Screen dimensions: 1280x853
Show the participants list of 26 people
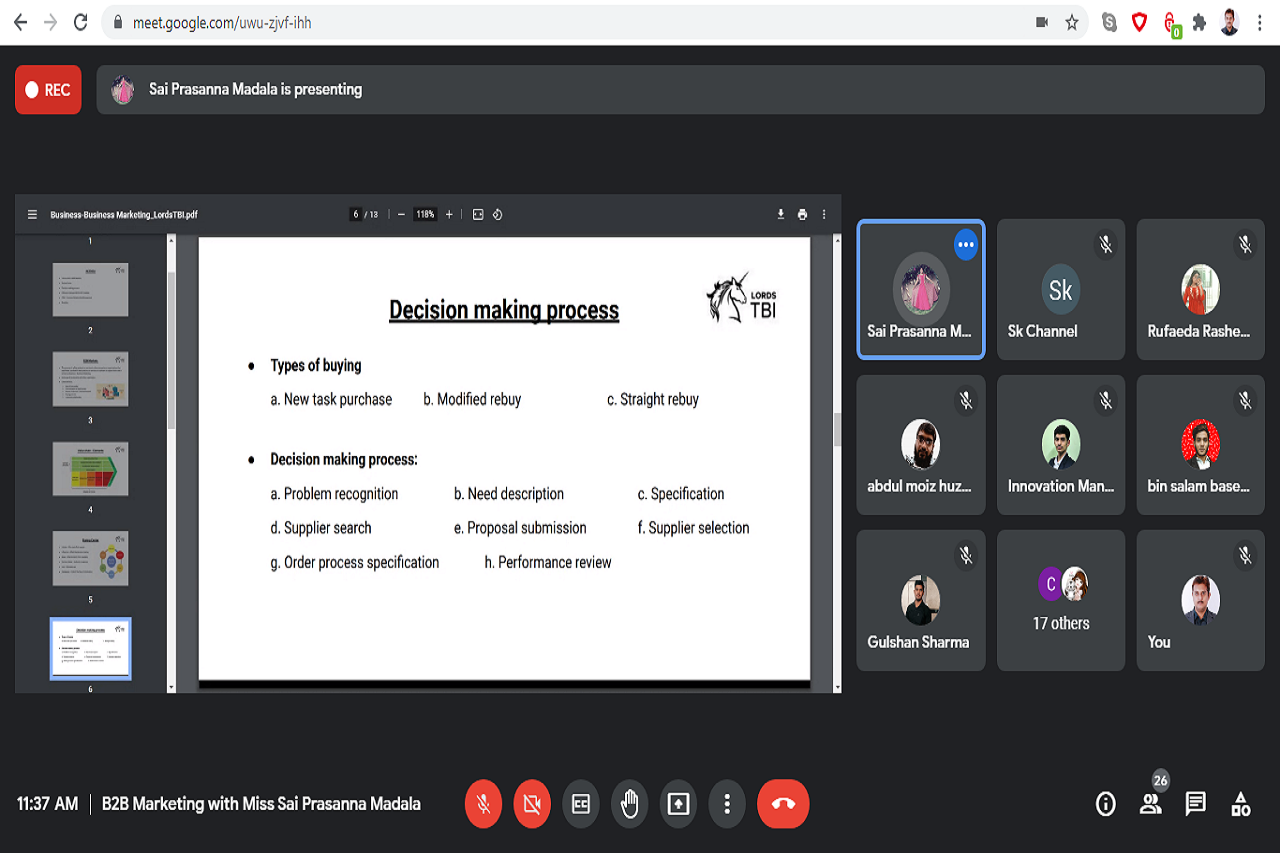(1151, 804)
